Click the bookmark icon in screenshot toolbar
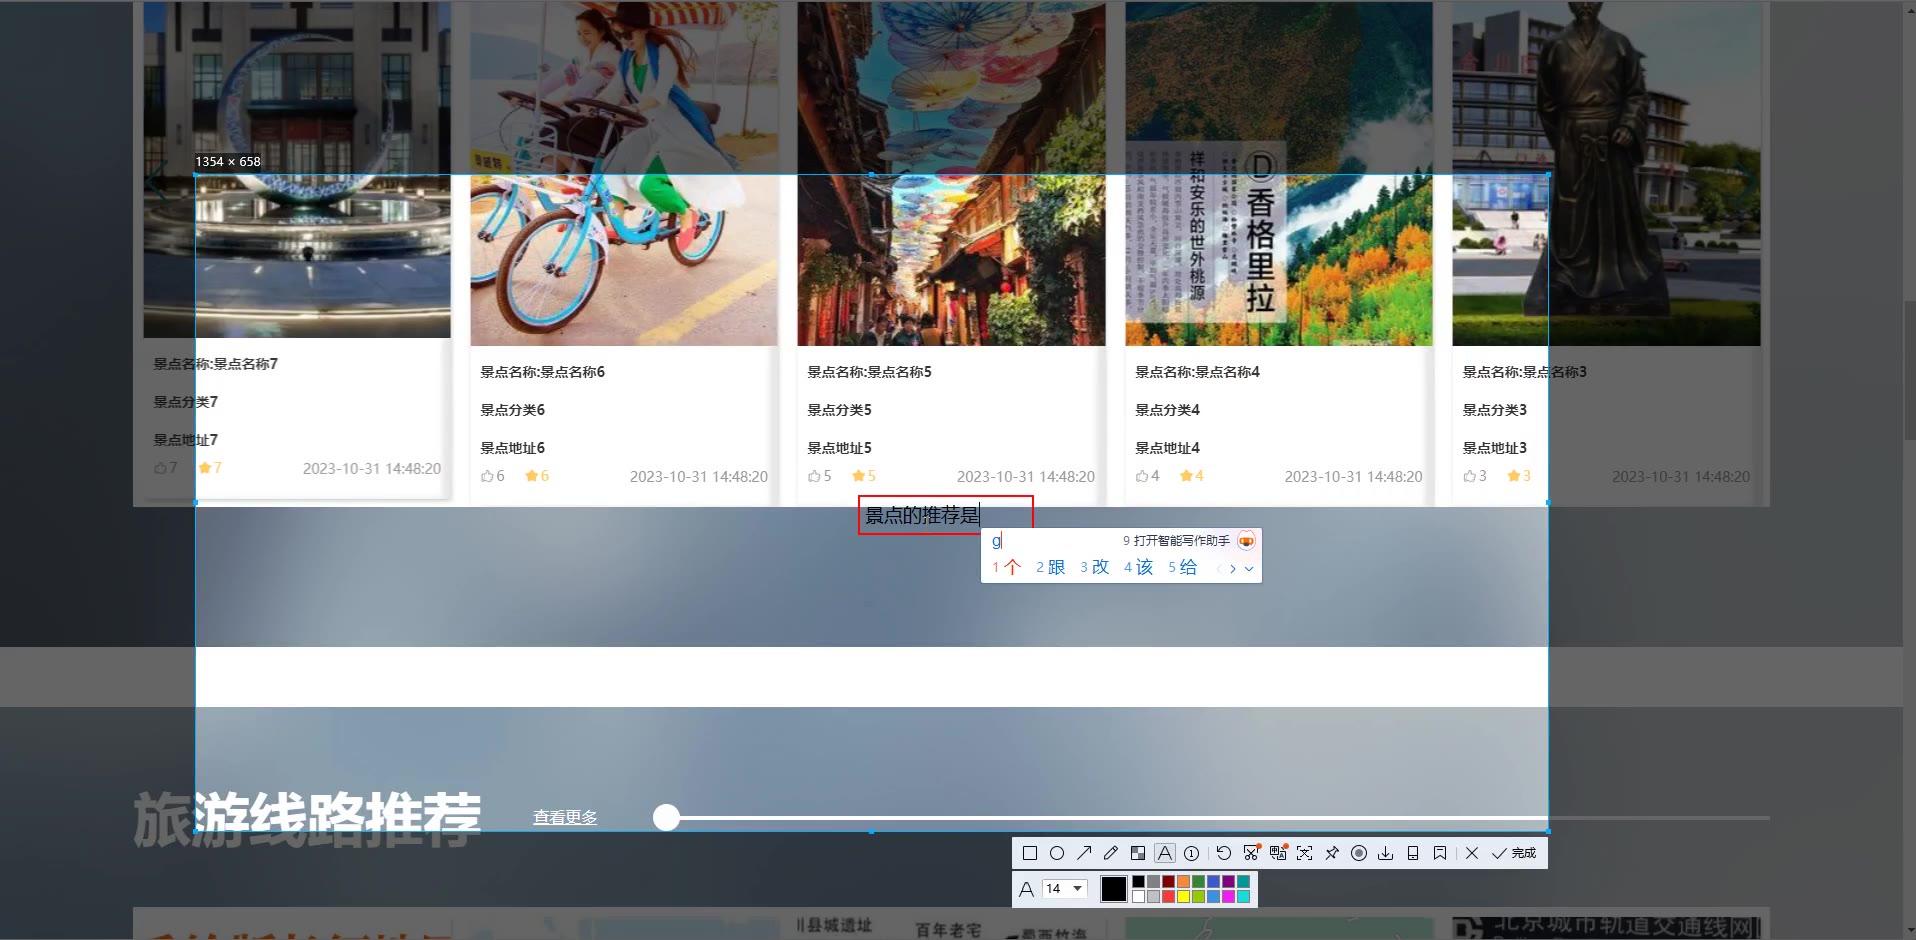This screenshot has width=1916, height=940. 1440,853
